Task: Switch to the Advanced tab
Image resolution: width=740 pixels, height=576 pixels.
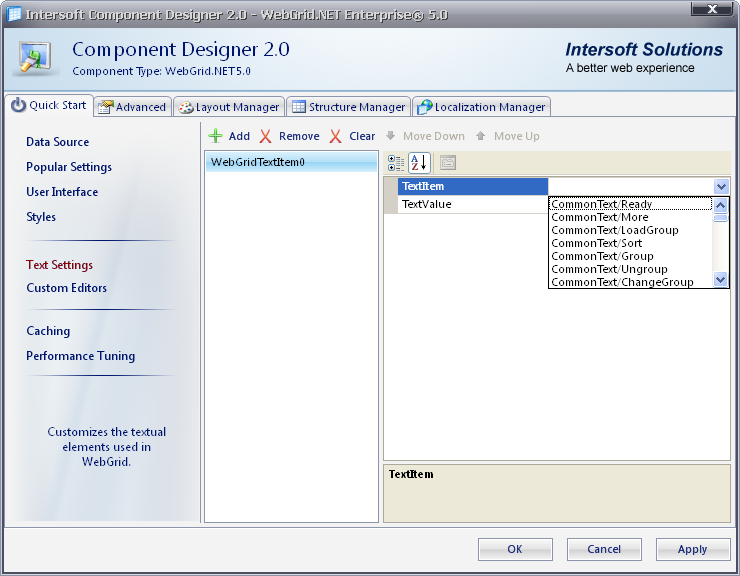Action: tap(133, 107)
